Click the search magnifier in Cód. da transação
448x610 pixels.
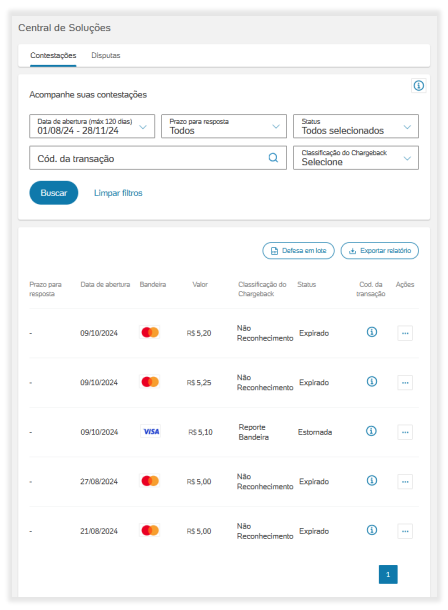pos(273,158)
